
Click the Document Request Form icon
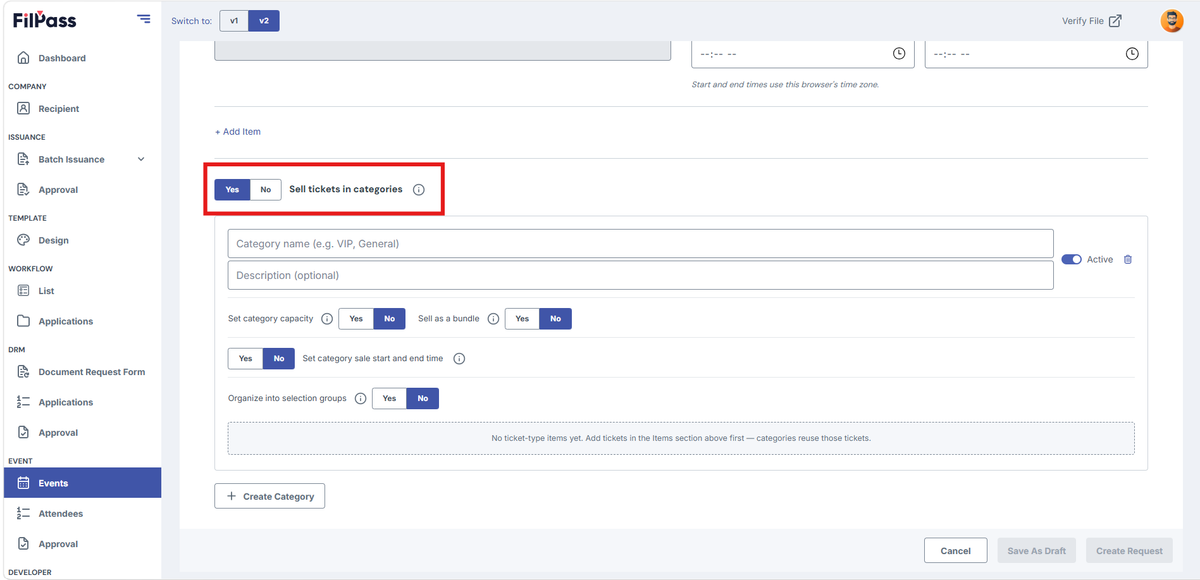pyautogui.click(x=24, y=372)
